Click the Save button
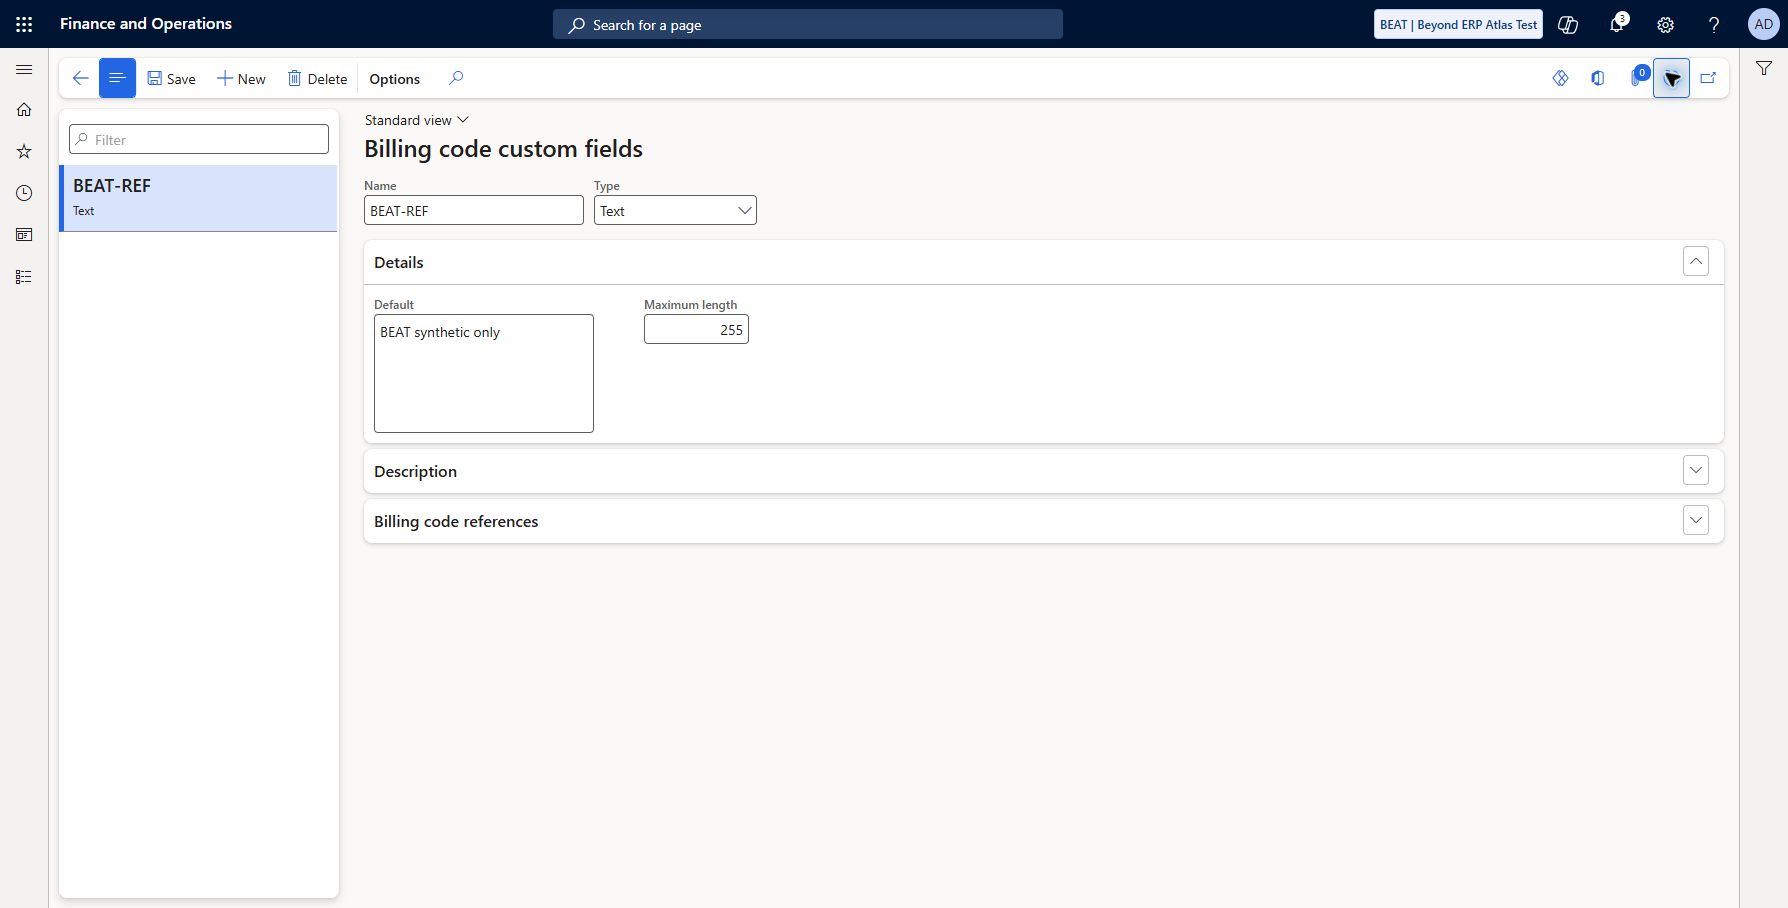1788x908 pixels. click(x=171, y=78)
